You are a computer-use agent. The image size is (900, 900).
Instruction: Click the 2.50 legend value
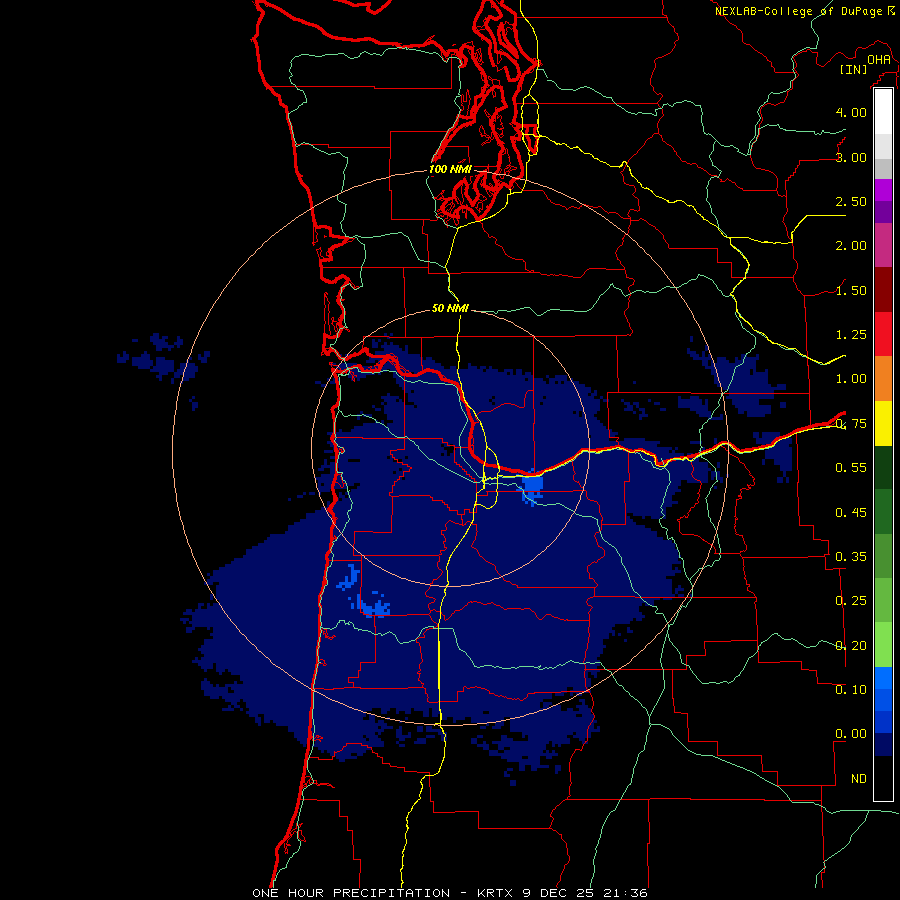[x=851, y=201]
